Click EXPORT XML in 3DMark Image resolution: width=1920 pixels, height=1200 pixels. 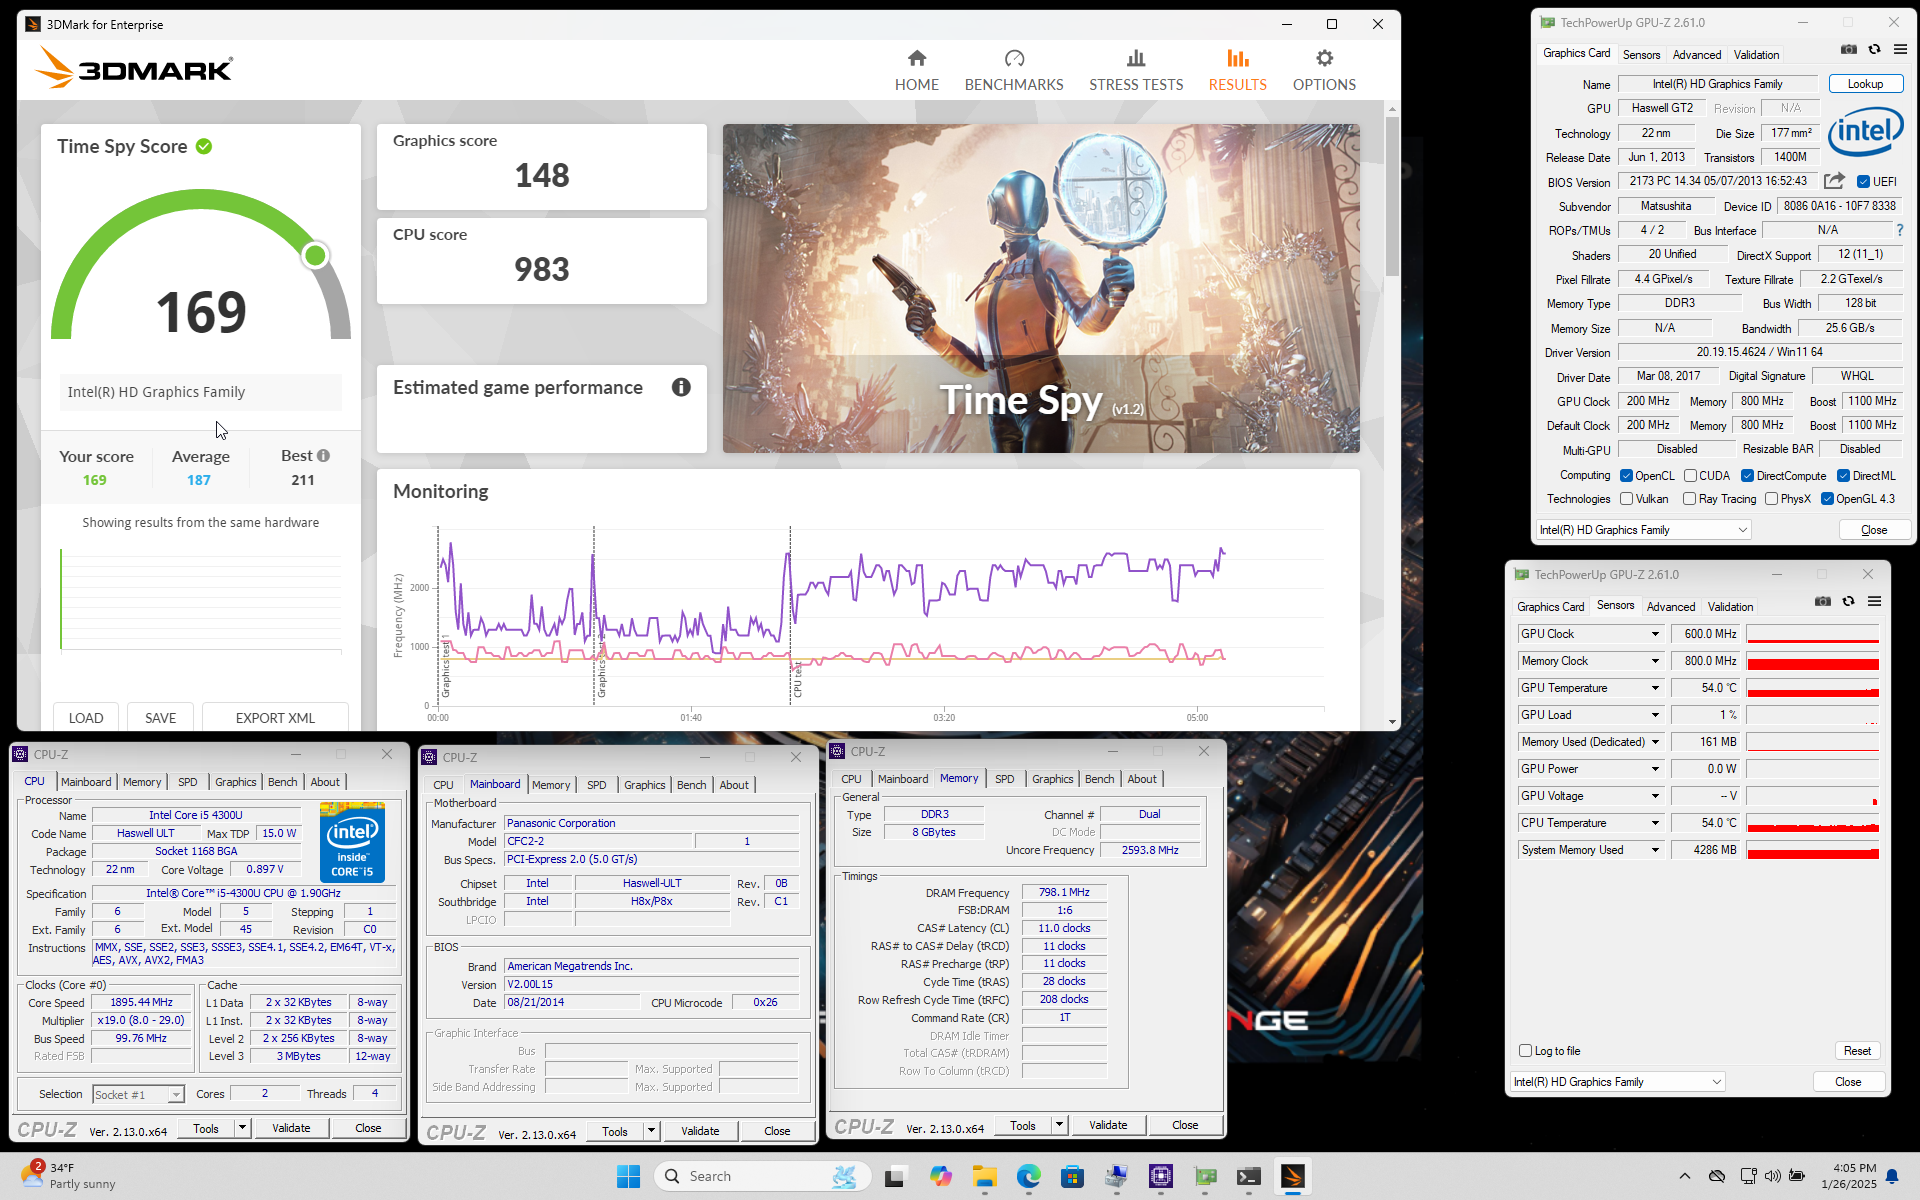click(275, 718)
